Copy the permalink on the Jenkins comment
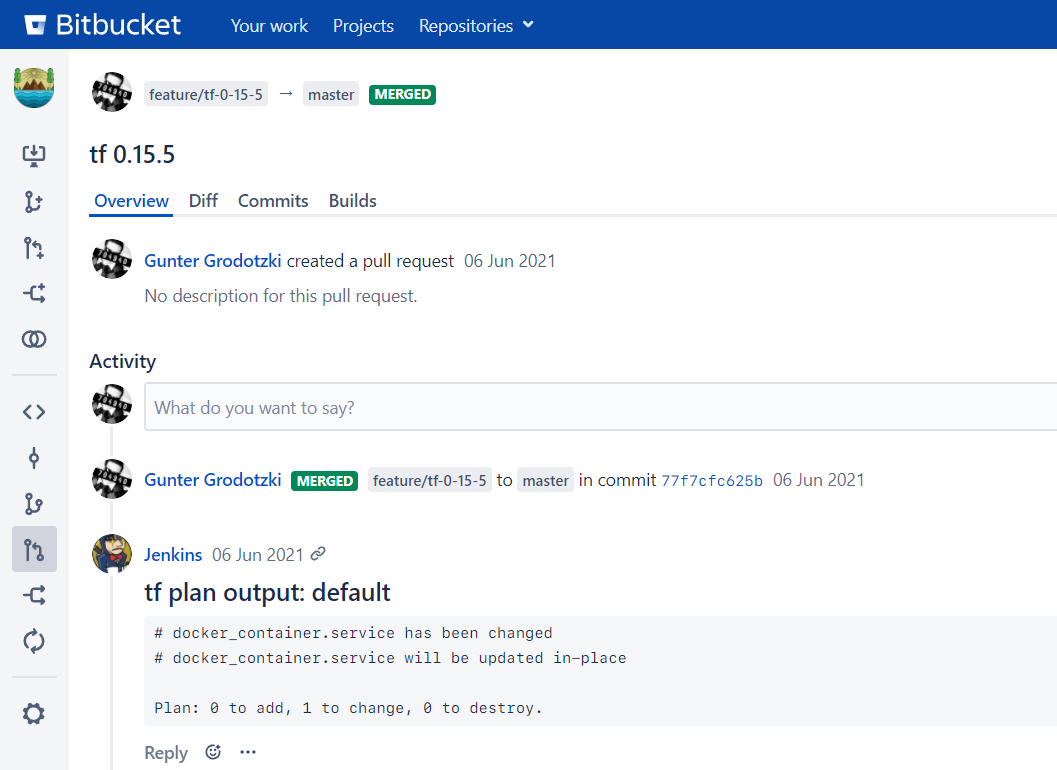 pos(320,554)
